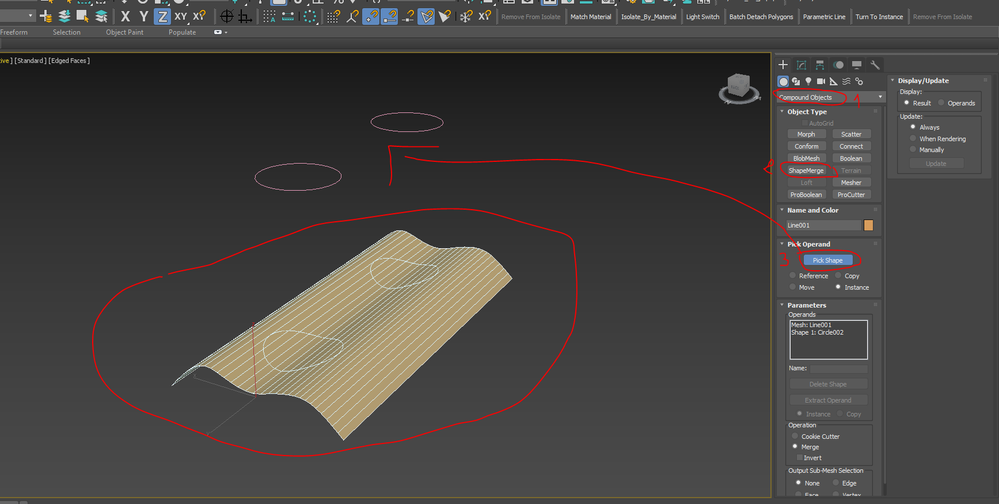Click the Boolean object type button
Image resolution: width=999 pixels, height=504 pixels.
click(x=851, y=159)
